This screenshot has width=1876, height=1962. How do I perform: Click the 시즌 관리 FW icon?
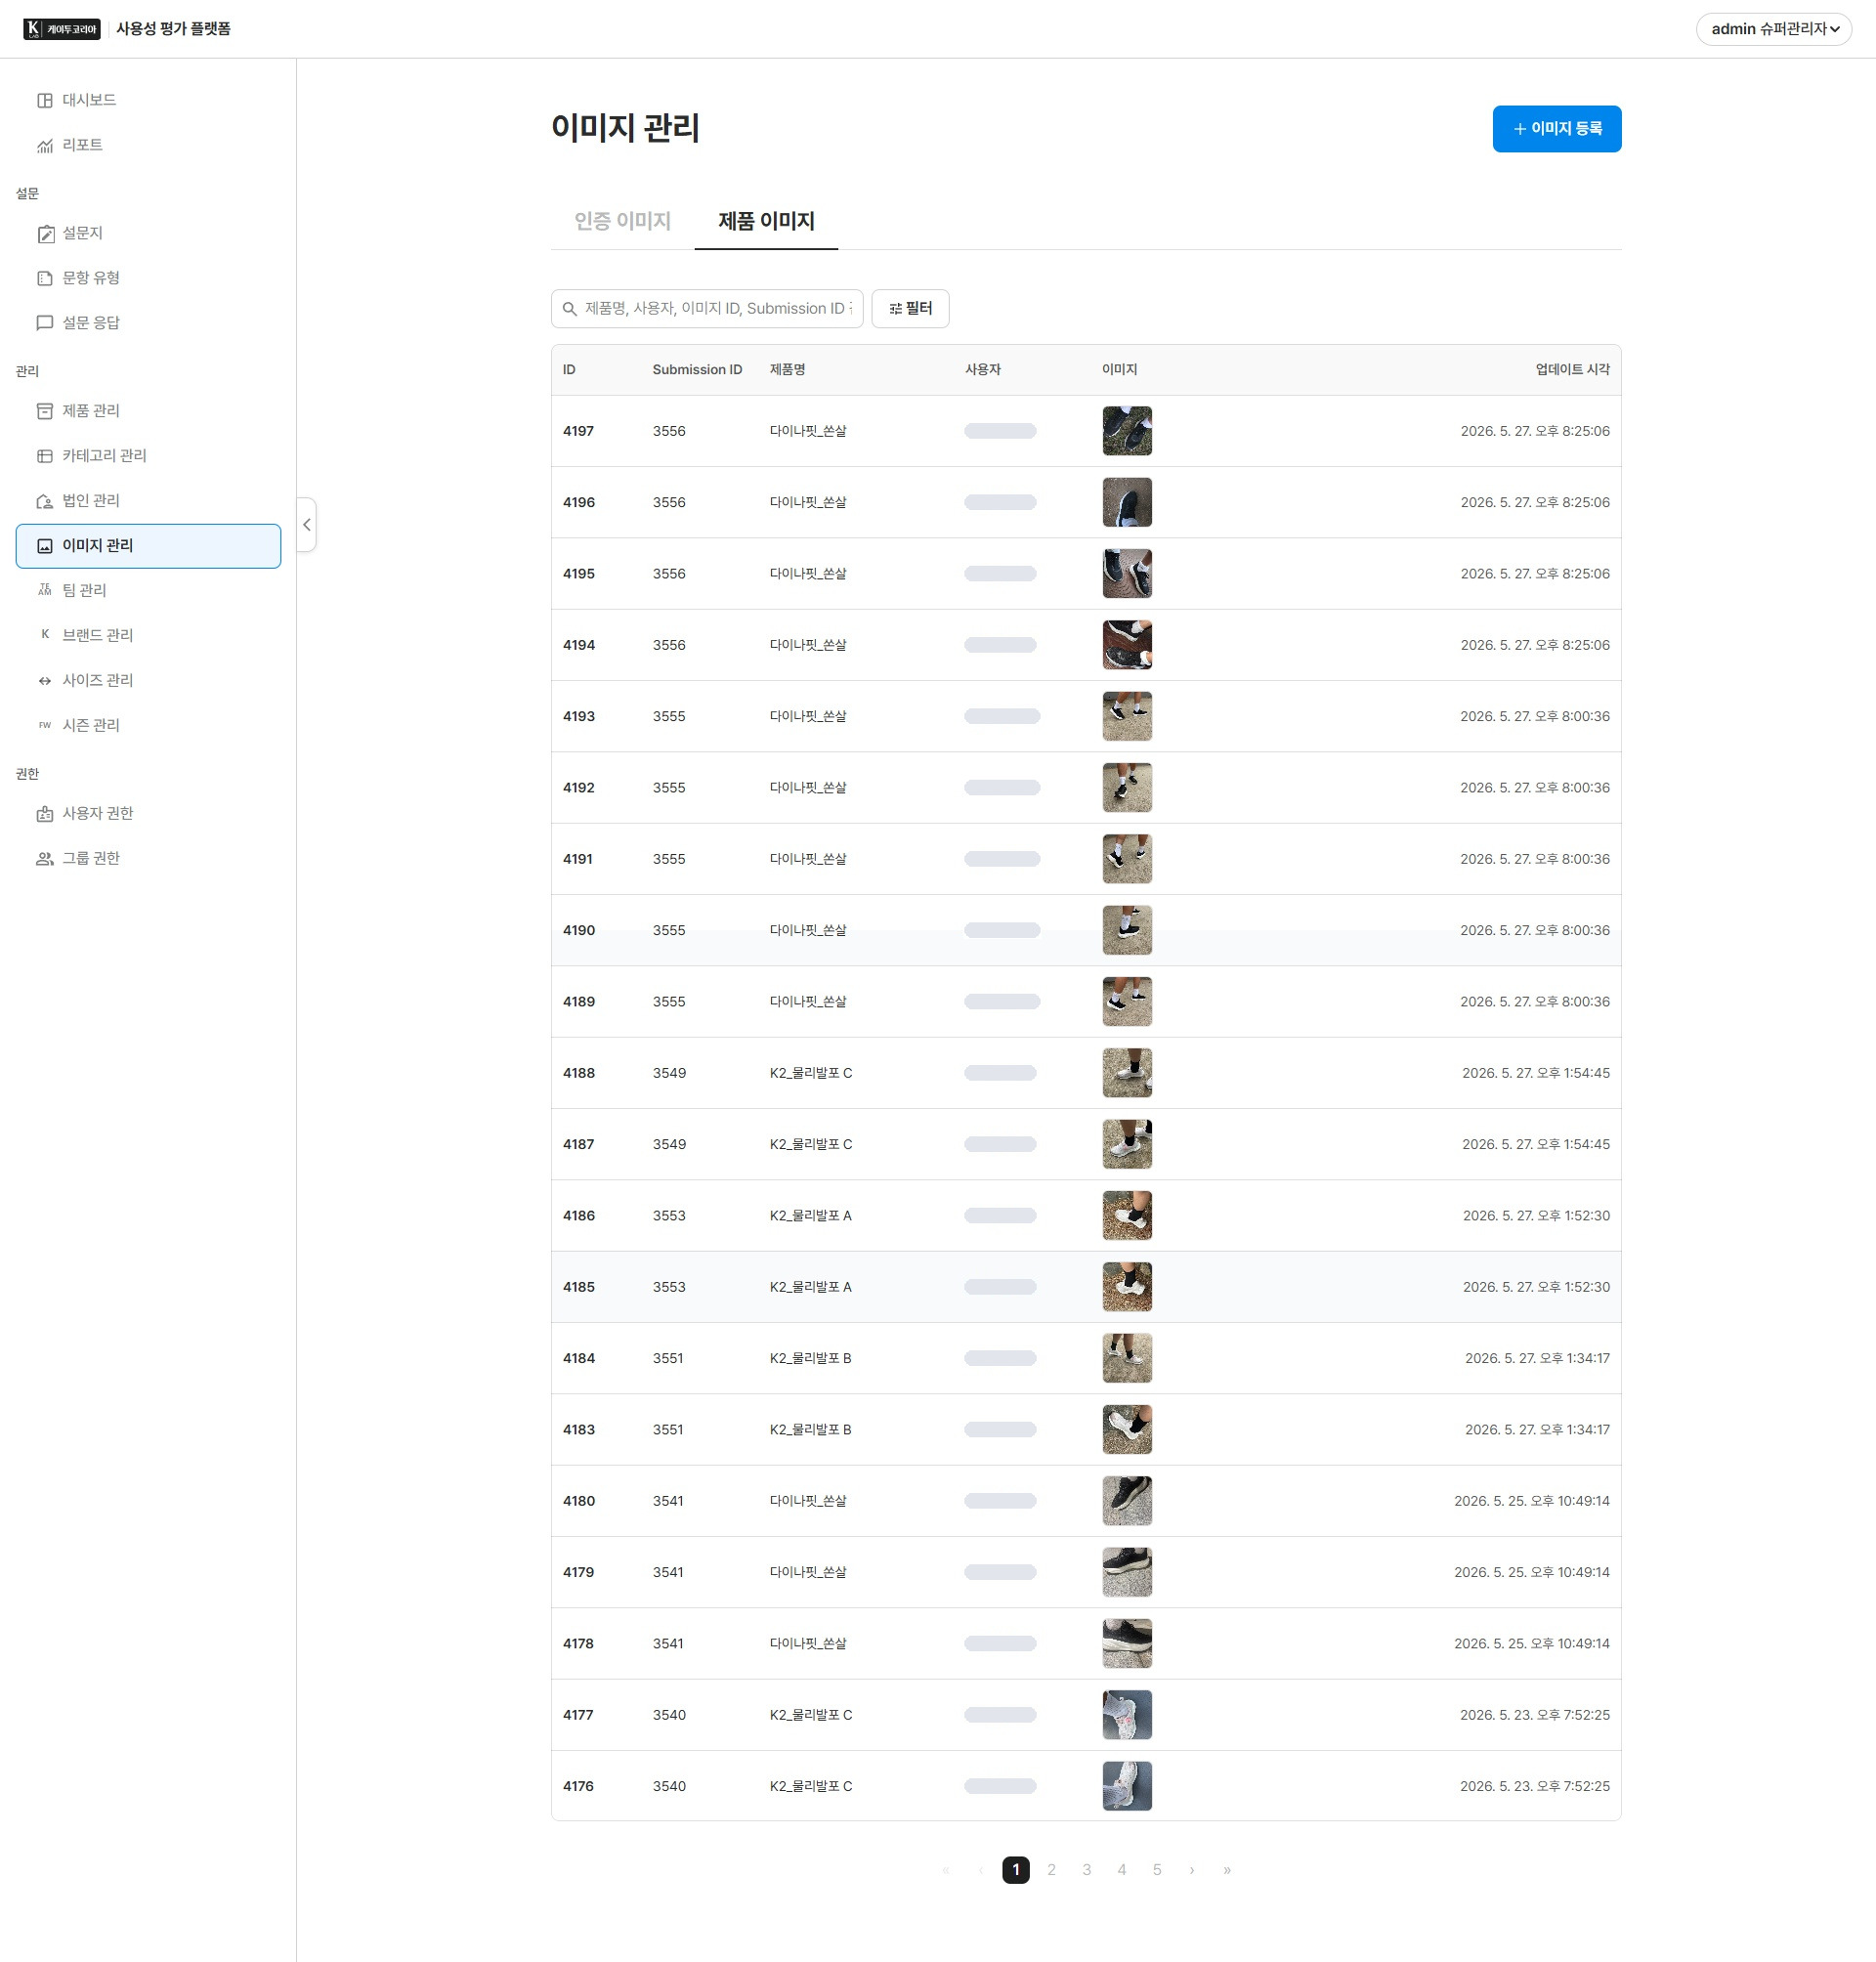coord(45,725)
